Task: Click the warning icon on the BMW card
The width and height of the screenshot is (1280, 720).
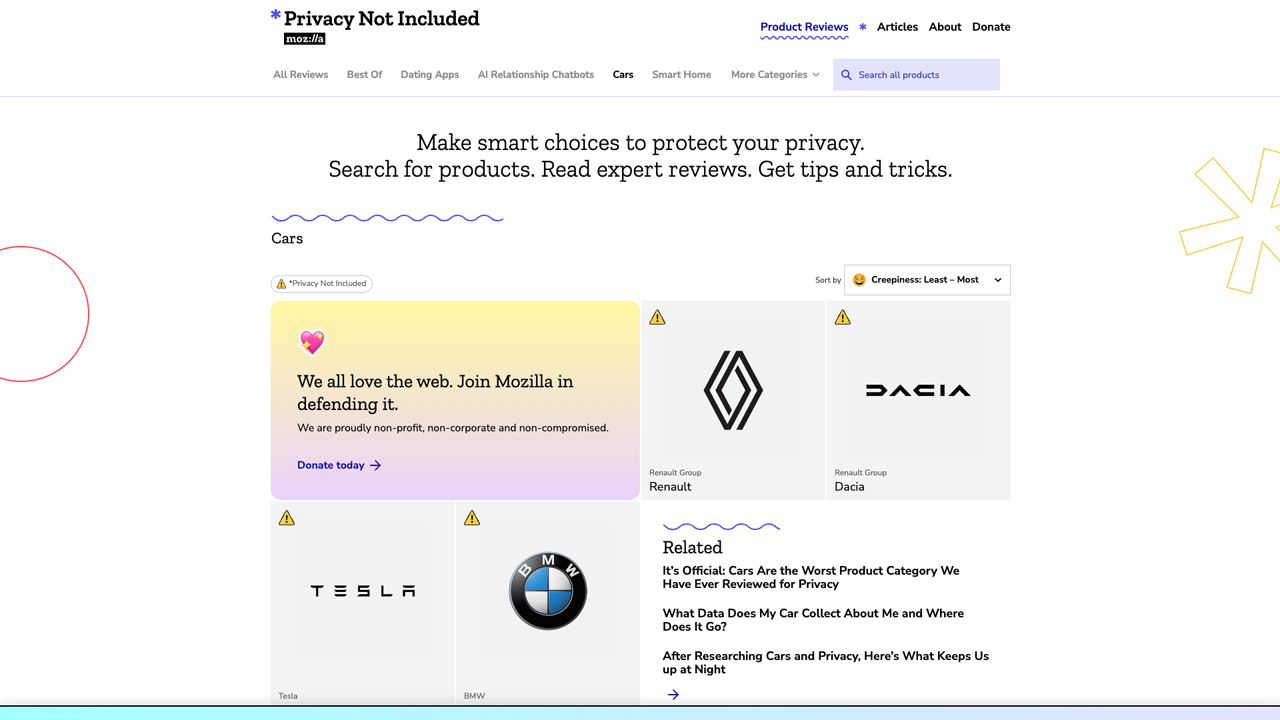Action: pos(472,518)
